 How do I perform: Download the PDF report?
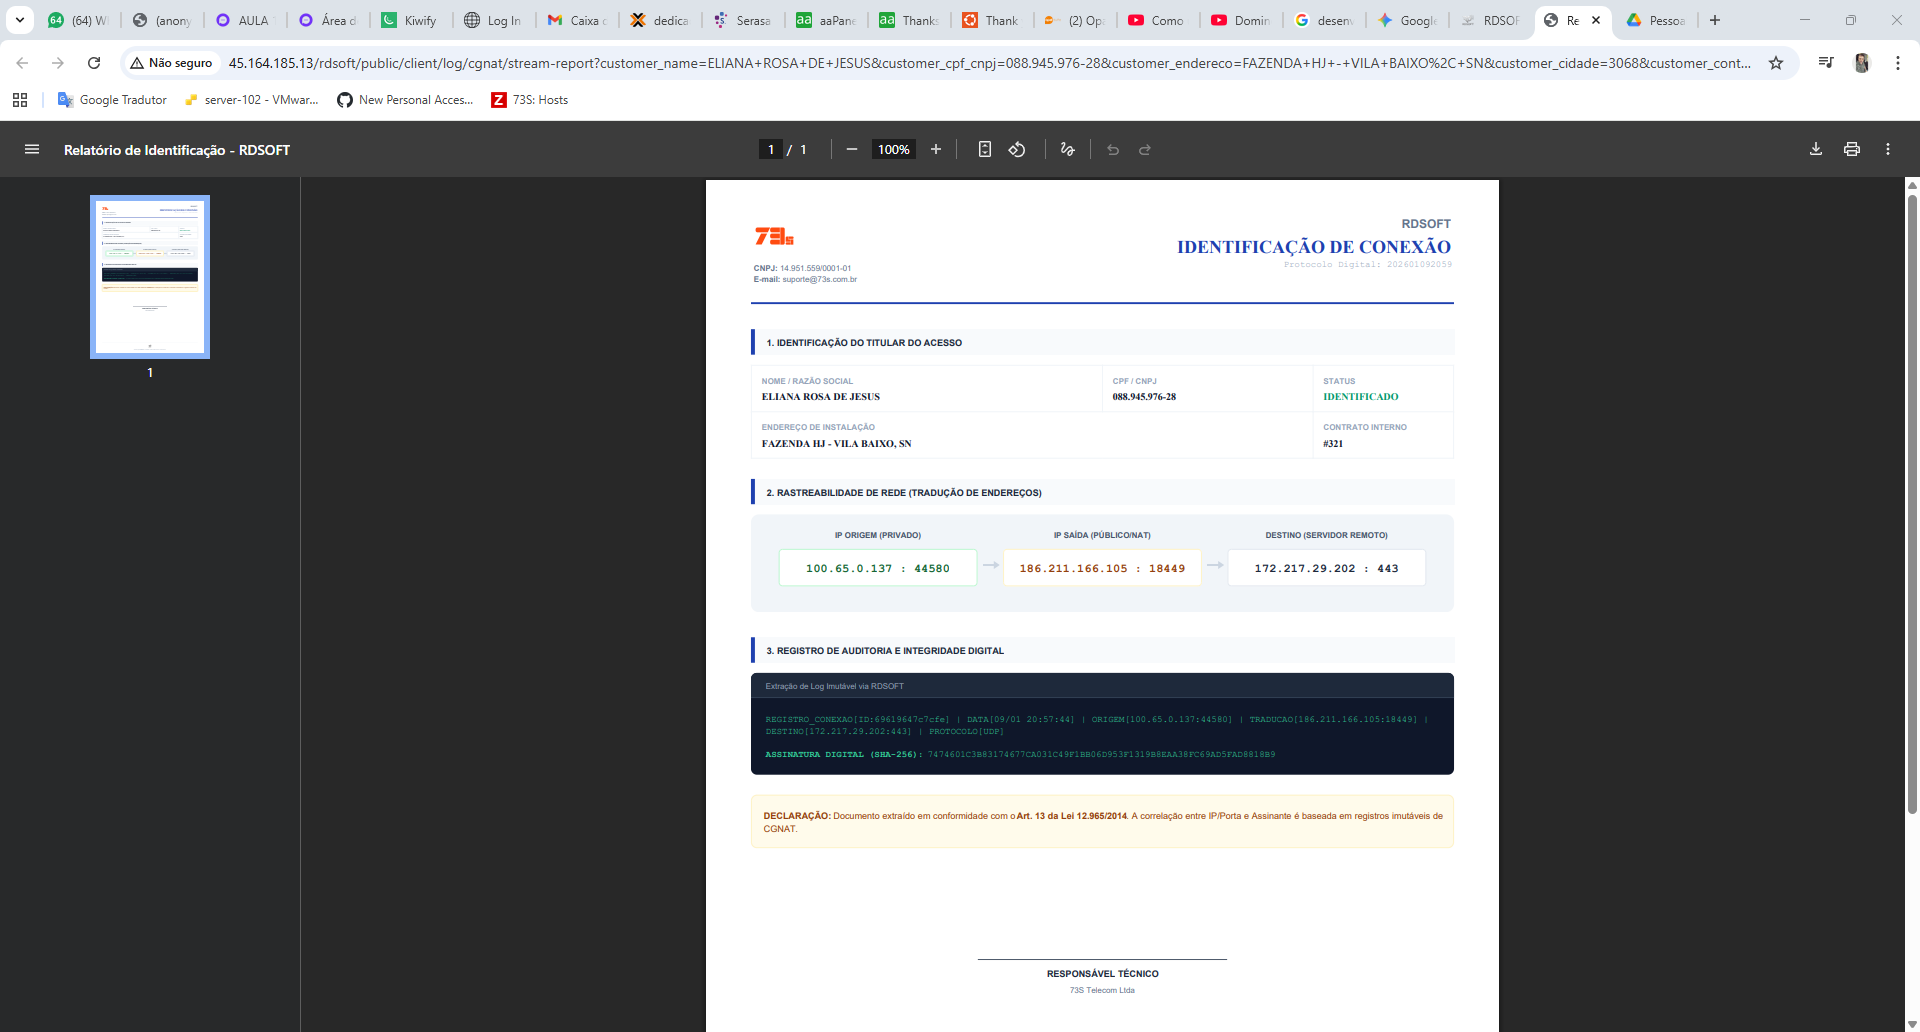pos(1816,149)
